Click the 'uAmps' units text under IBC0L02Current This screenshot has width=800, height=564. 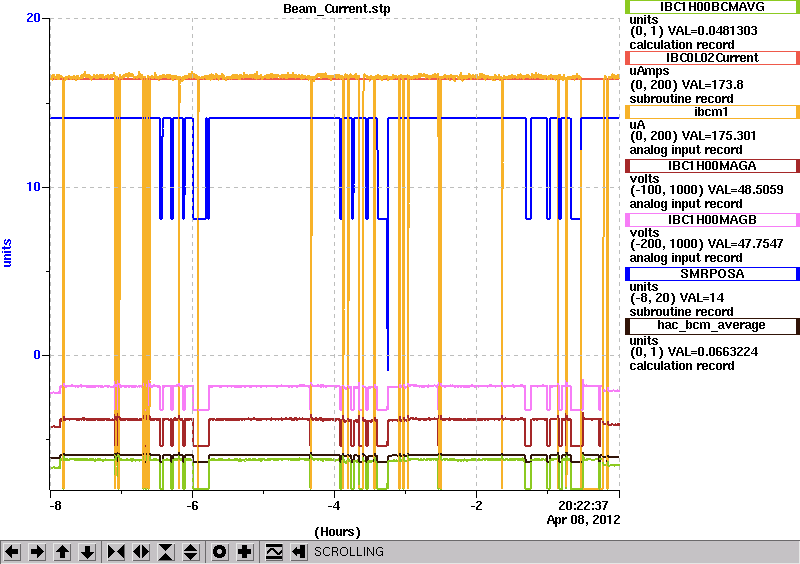coord(649,71)
